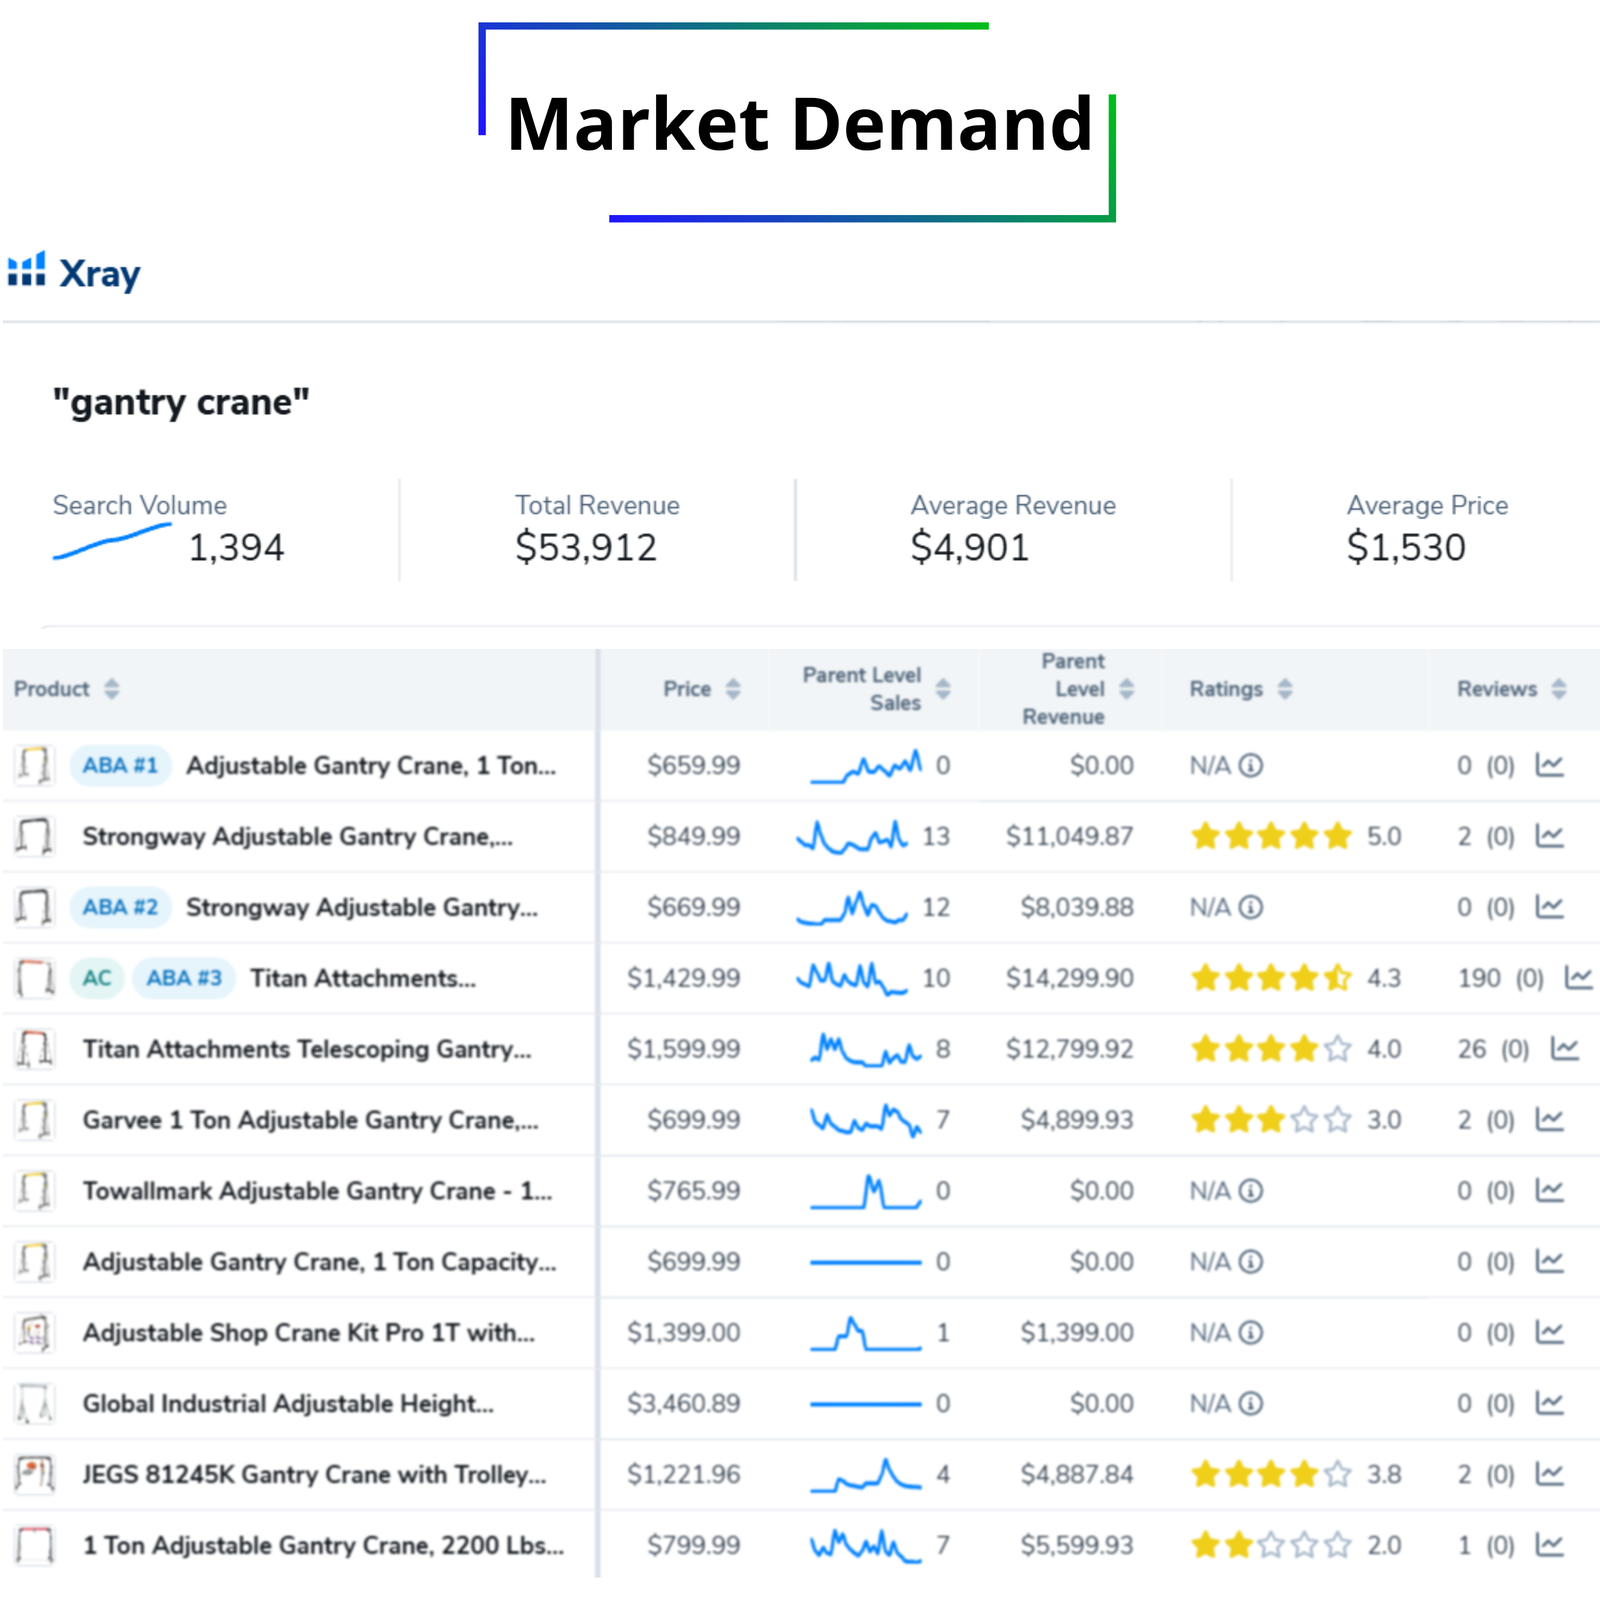Click Average Price value $1,530
The image size is (1600, 1600).
1406,548
